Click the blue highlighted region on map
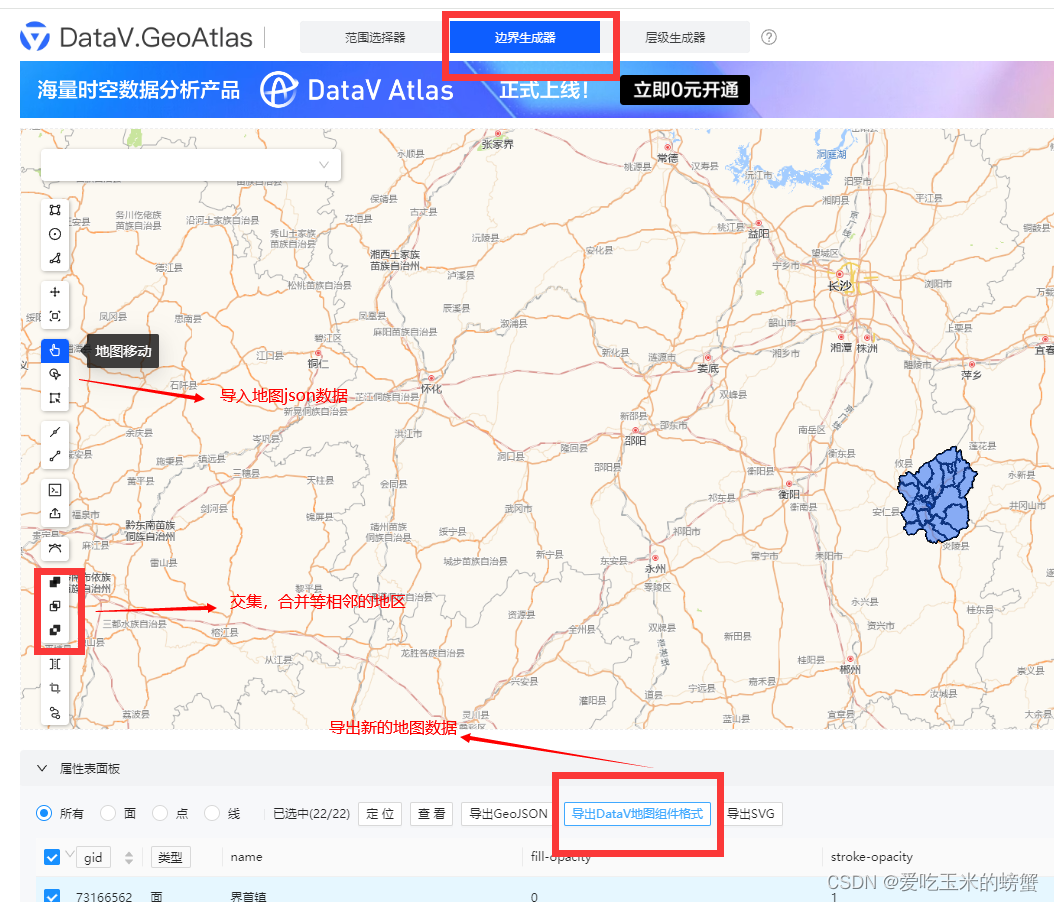 tap(938, 495)
